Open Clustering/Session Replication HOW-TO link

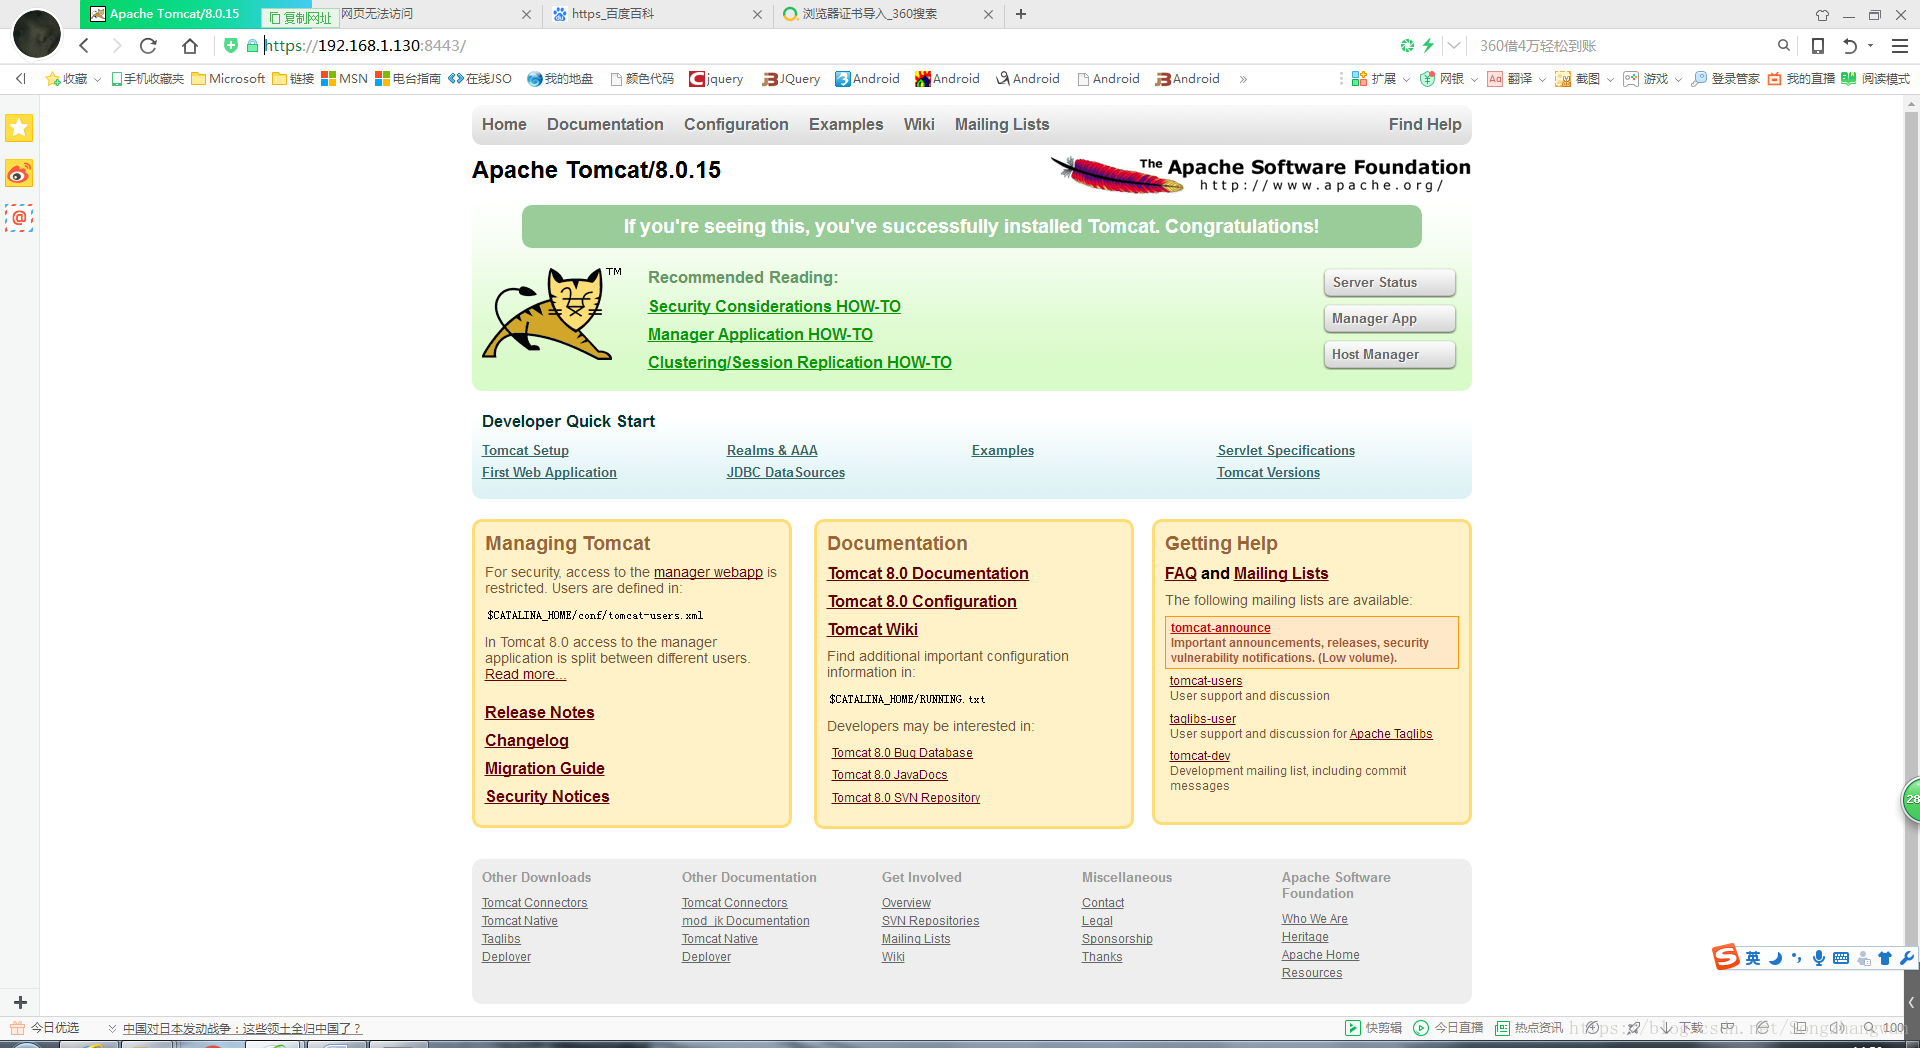(800, 362)
